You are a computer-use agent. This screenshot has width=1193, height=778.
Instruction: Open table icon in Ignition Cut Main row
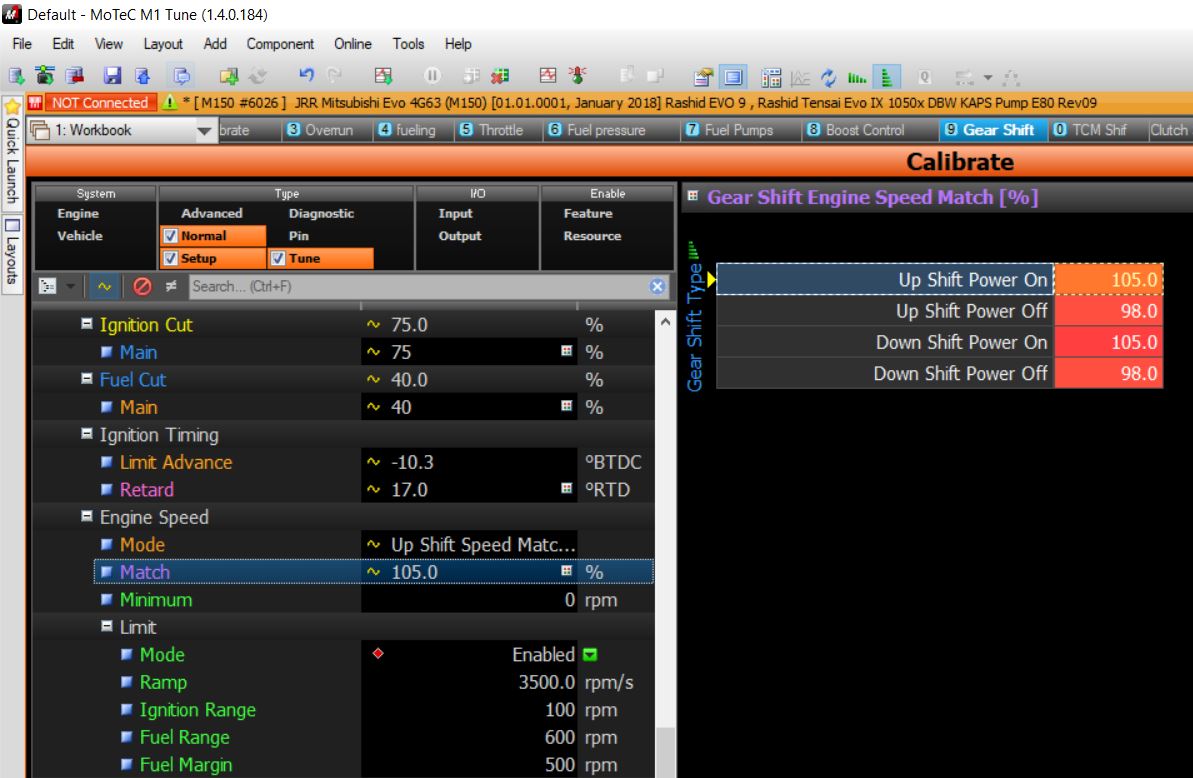[x=567, y=351]
